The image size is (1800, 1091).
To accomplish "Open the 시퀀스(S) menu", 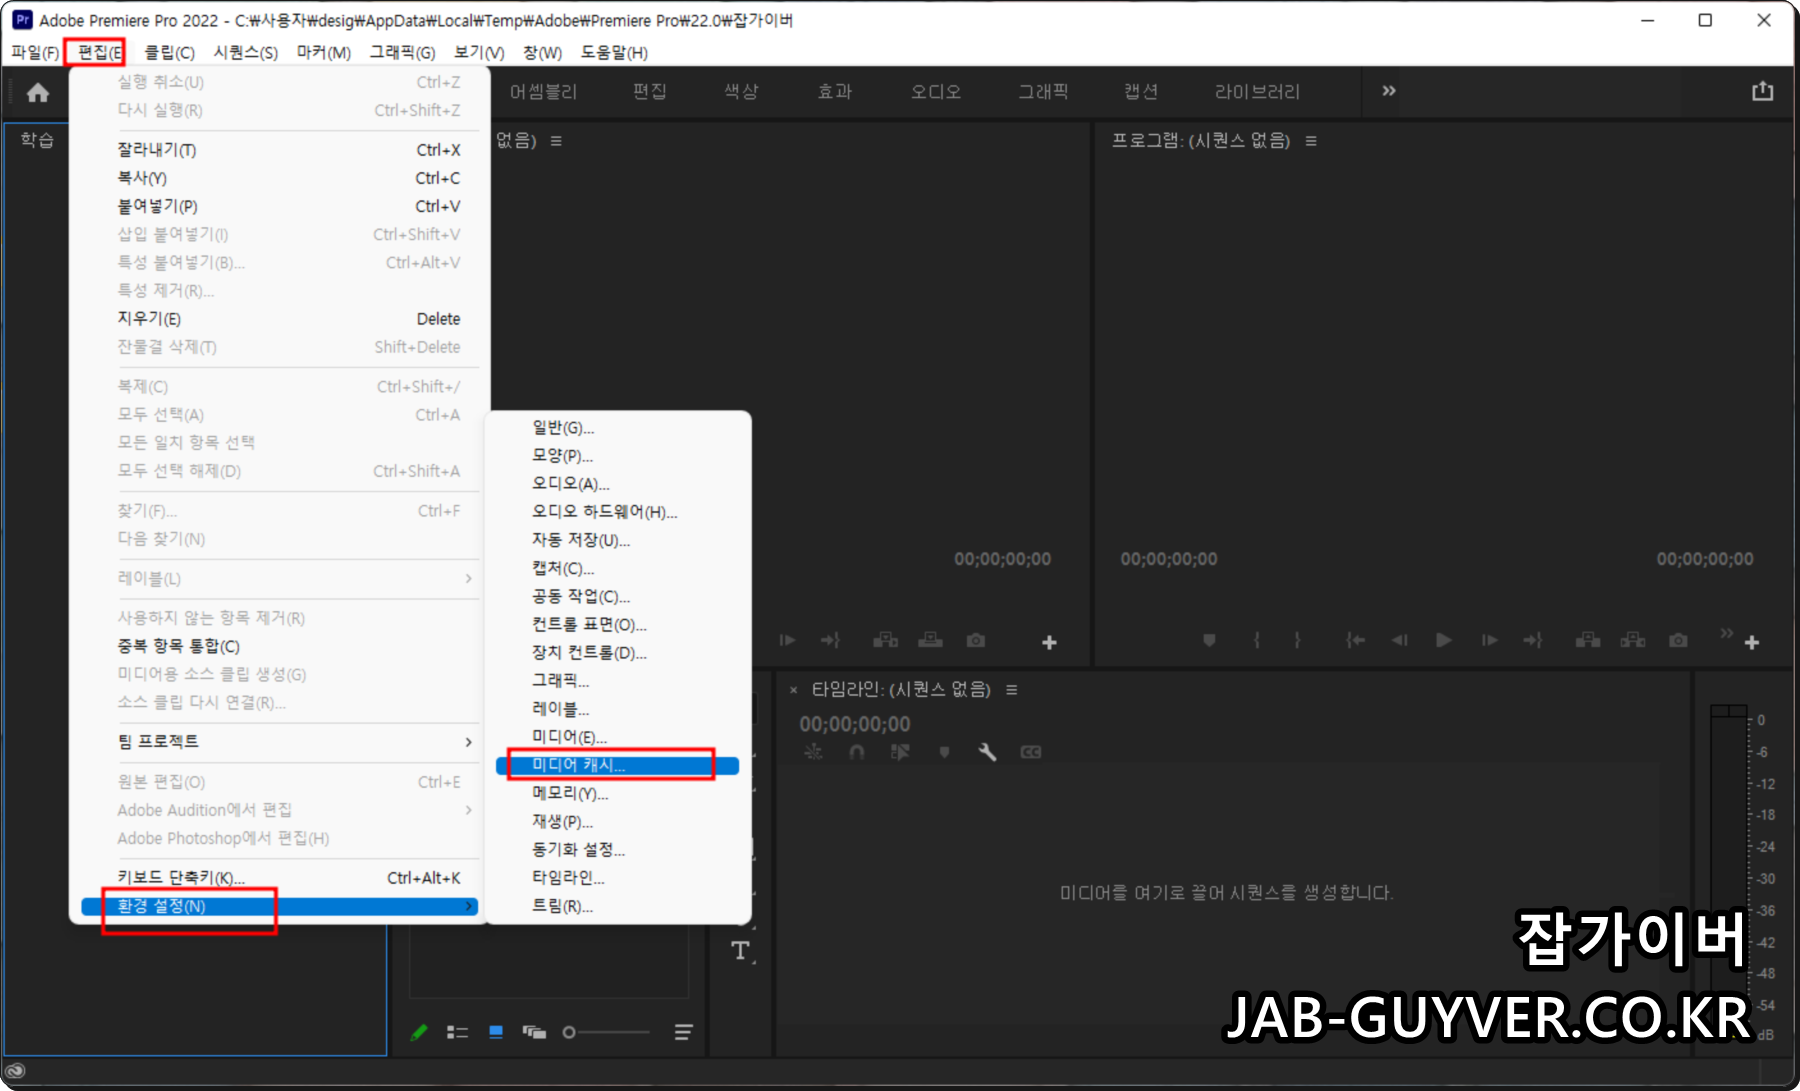I will tap(245, 52).
